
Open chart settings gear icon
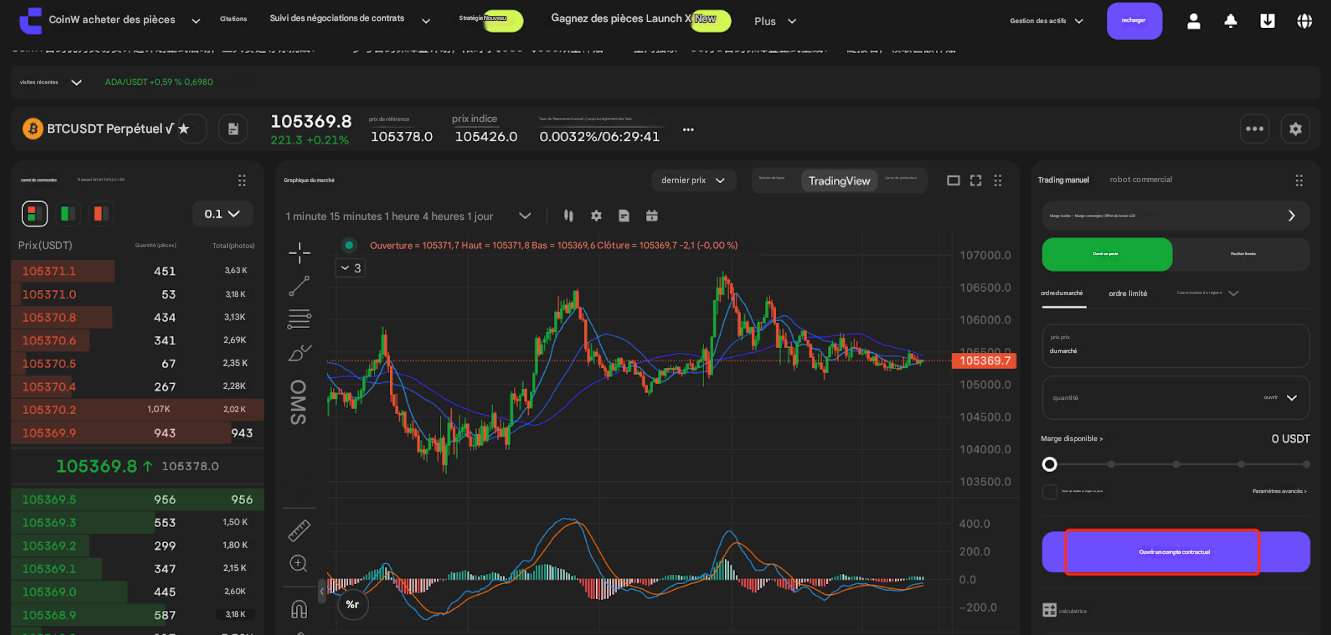[596, 215]
